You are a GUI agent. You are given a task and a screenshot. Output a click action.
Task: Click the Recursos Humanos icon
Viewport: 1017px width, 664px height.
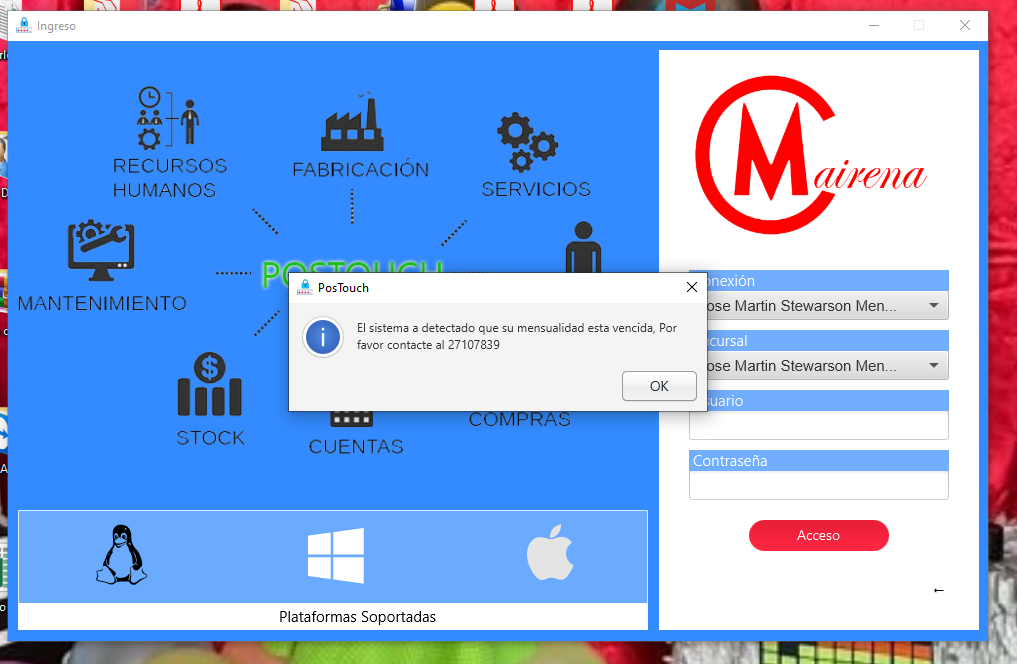pos(167,117)
